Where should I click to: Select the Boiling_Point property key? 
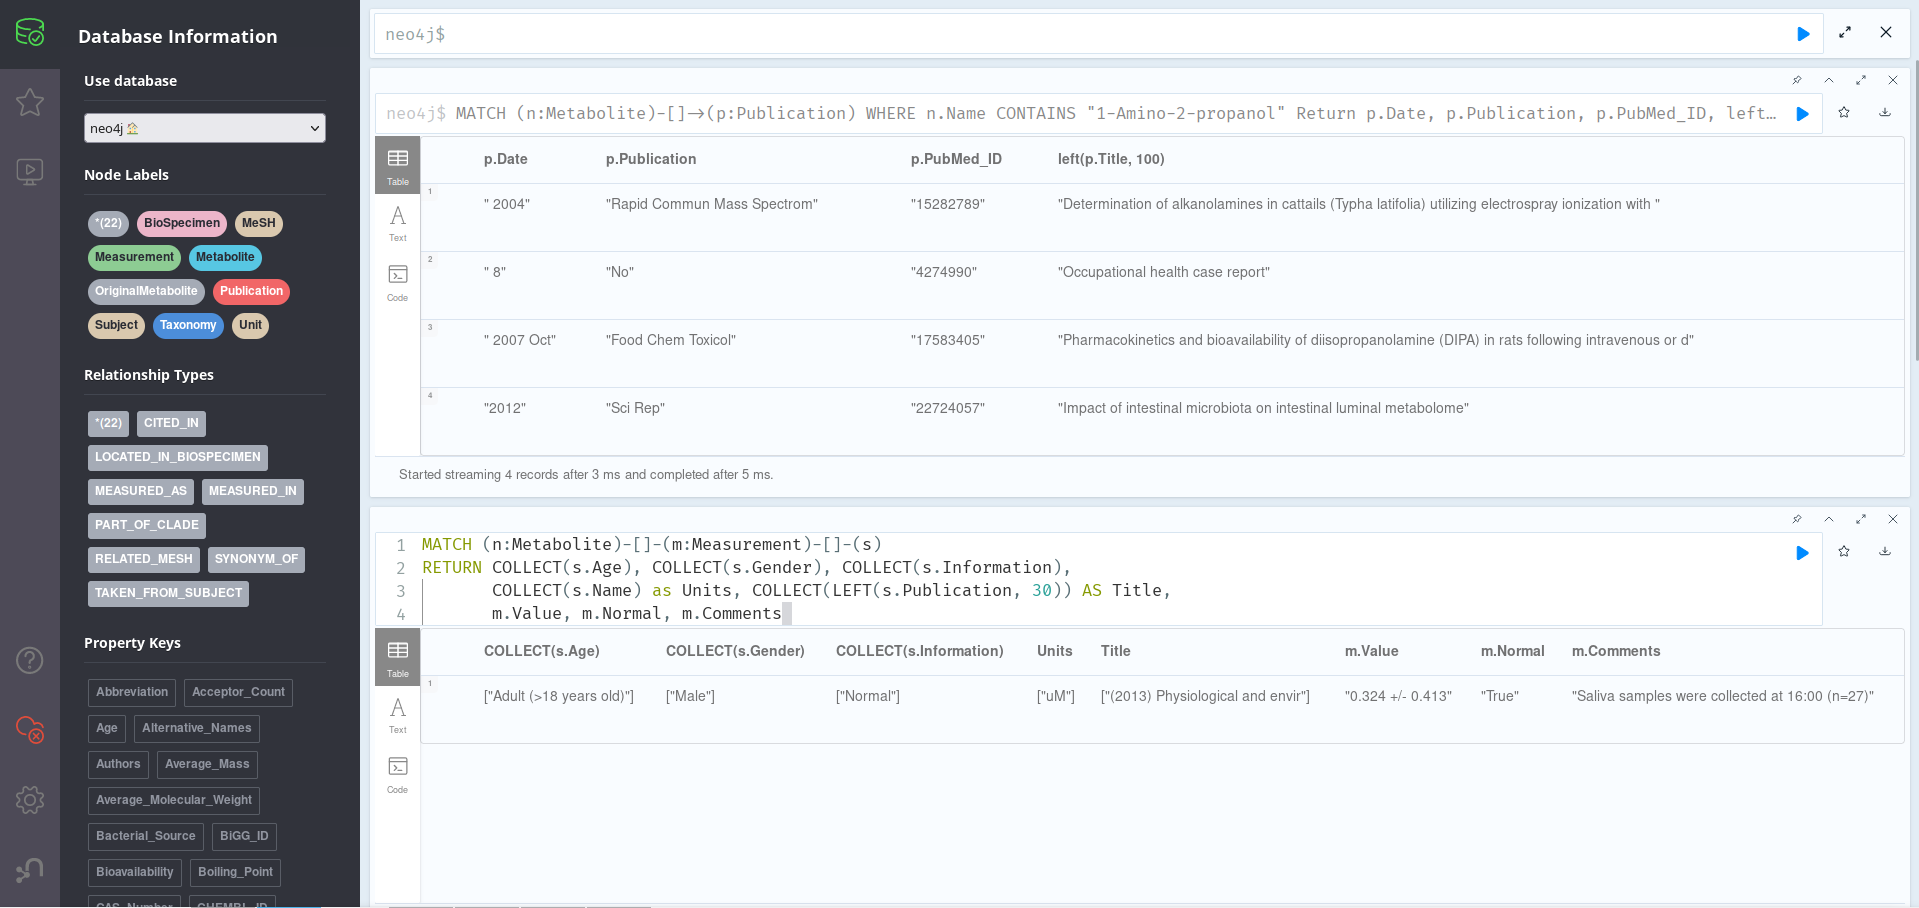[235, 873]
